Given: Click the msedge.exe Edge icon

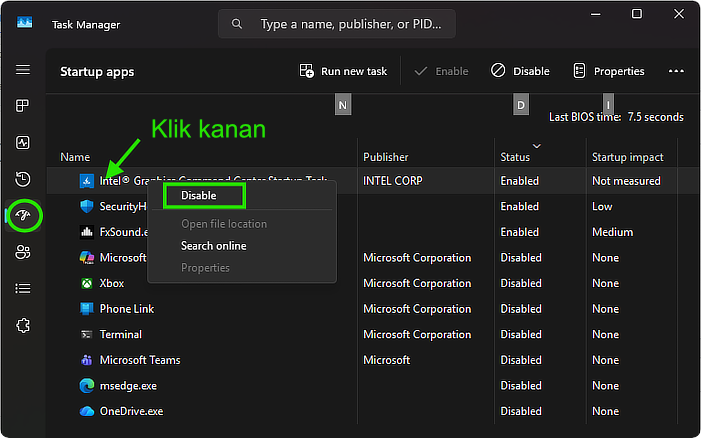Looking at the screenshot, I should click(87, 386).
